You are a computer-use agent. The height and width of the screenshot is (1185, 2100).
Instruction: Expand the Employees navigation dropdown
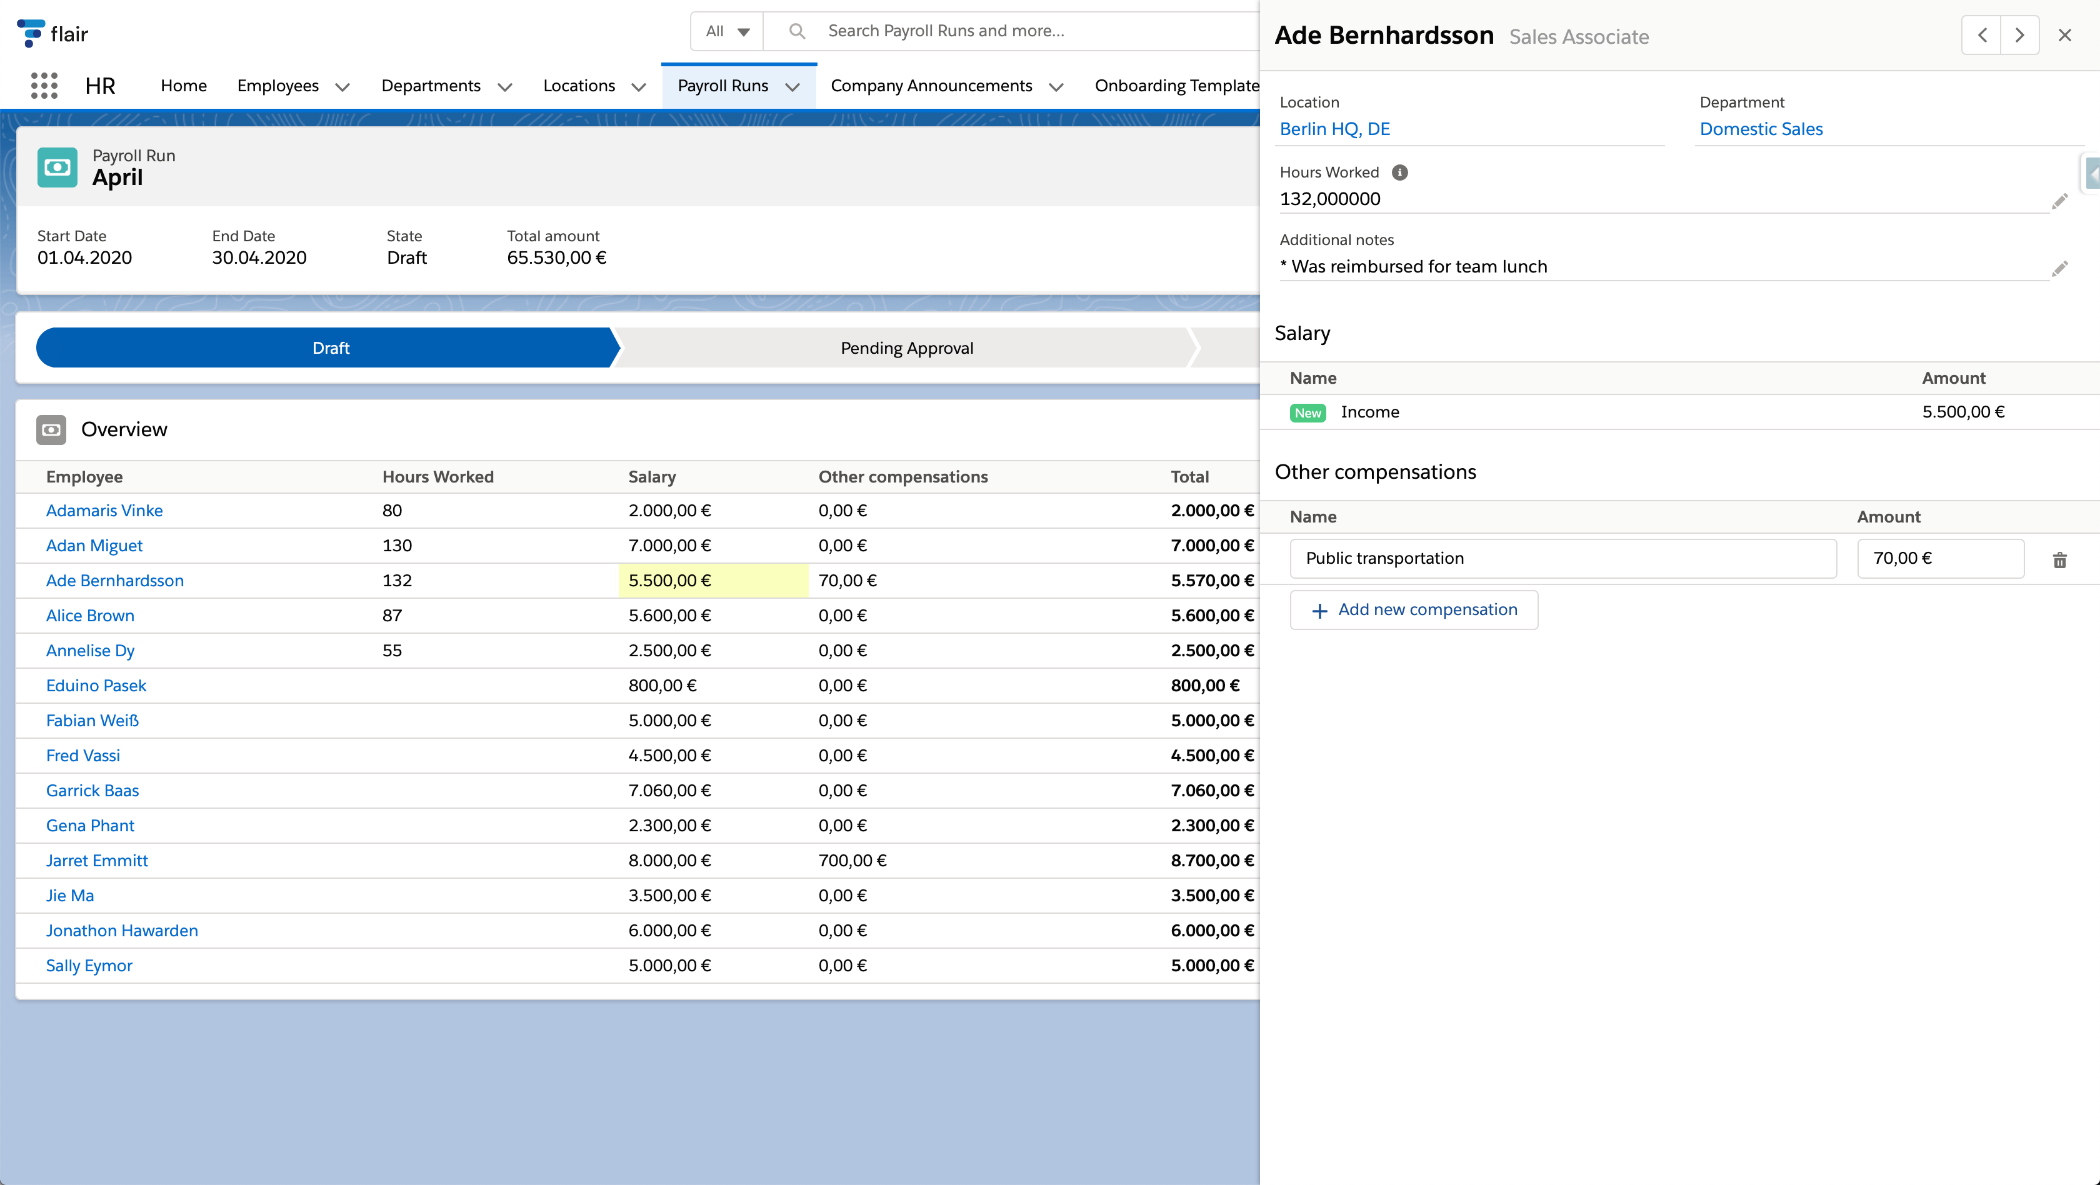[344, 86]
